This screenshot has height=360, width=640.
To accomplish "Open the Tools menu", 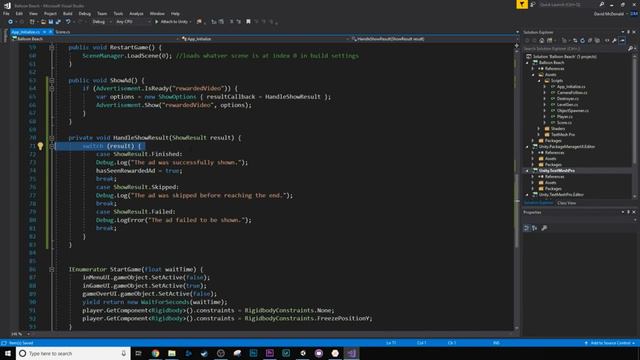I will coord(118,13).
